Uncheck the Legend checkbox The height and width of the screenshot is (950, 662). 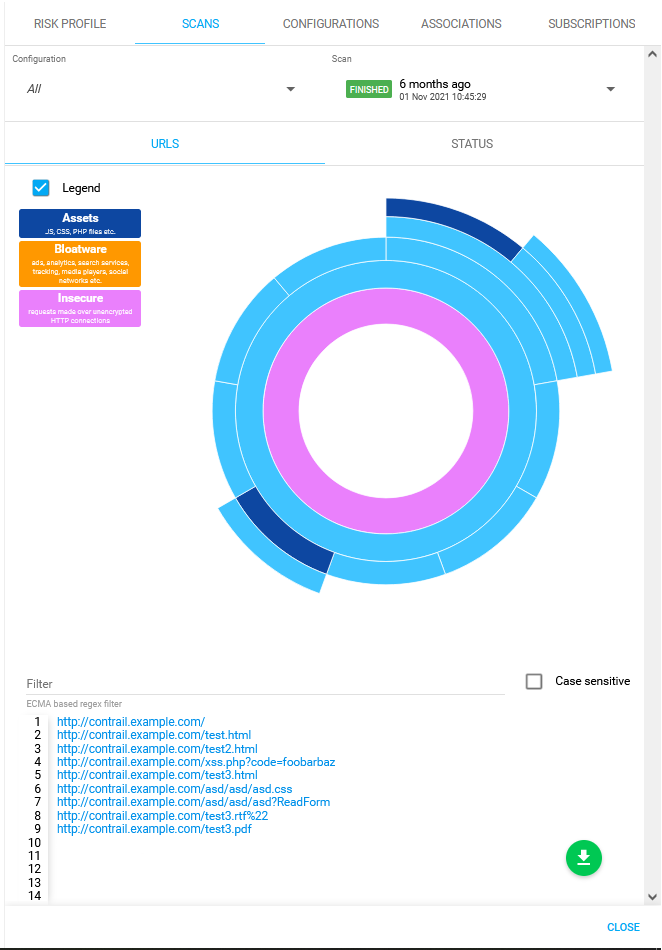[x=41, y=188]
